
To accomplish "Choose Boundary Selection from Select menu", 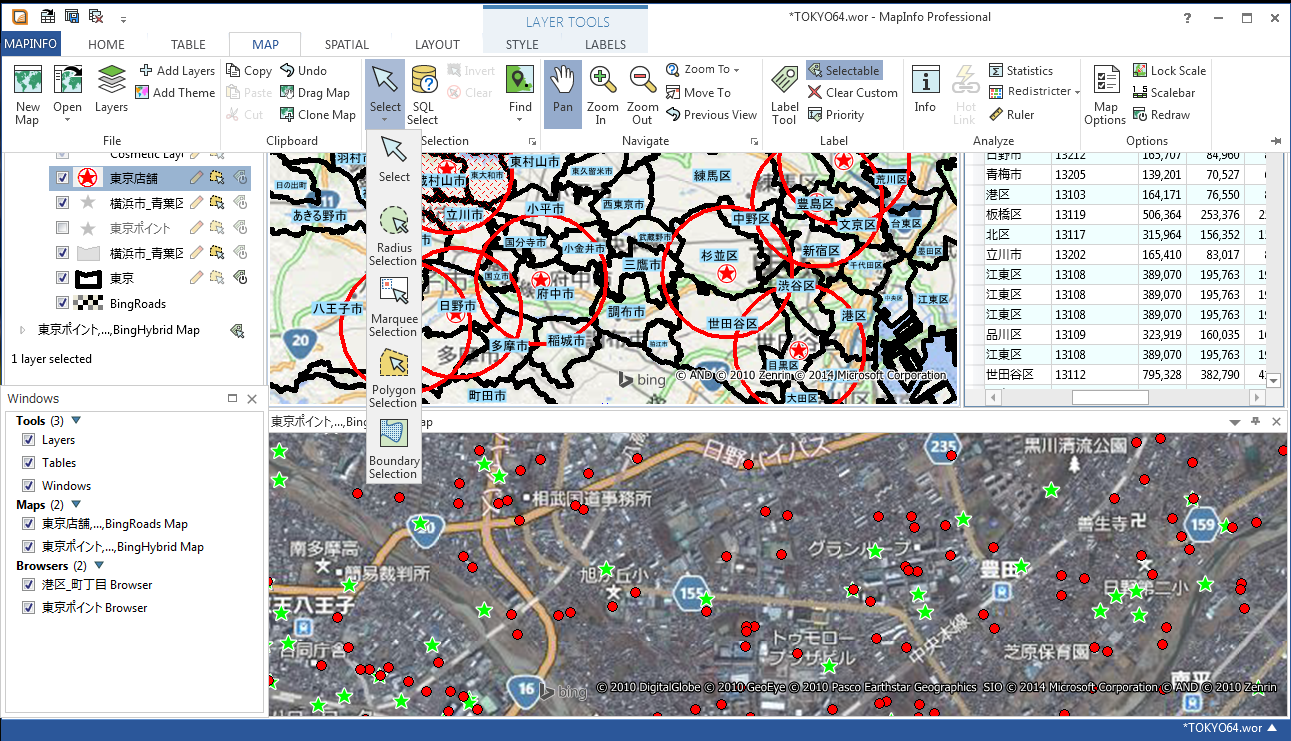I will point(393,450).
